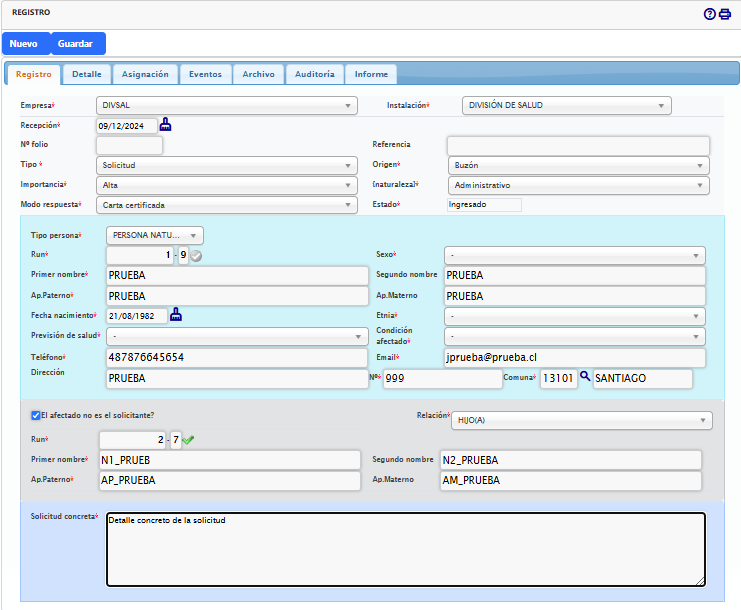The height and width of the screenshot is (610, 741).
Task: Click inside the Solicitud concreta text area
Action: tap(406, 550)
